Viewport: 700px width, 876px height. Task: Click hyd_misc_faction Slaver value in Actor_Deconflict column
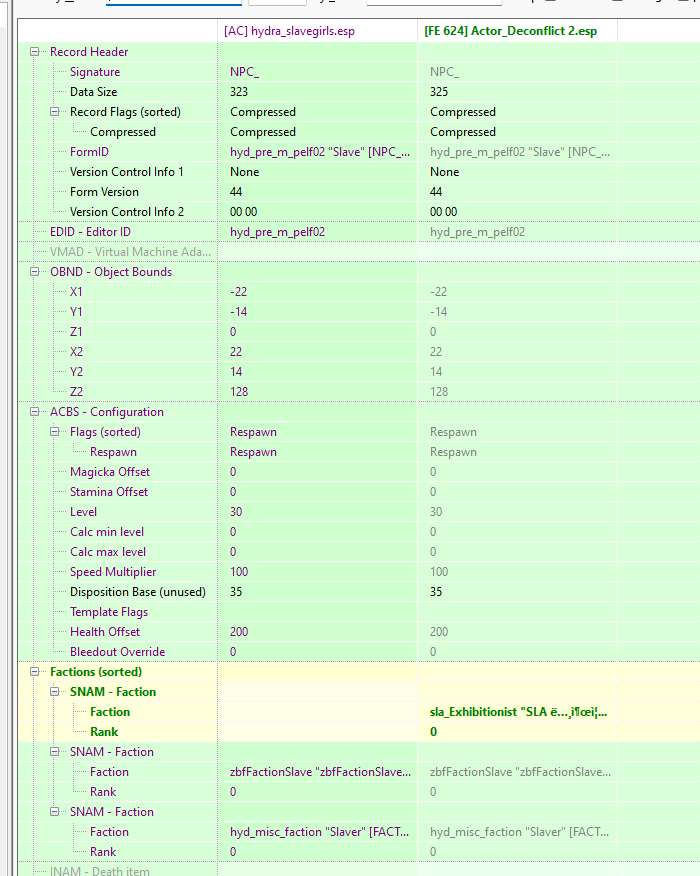520,832
